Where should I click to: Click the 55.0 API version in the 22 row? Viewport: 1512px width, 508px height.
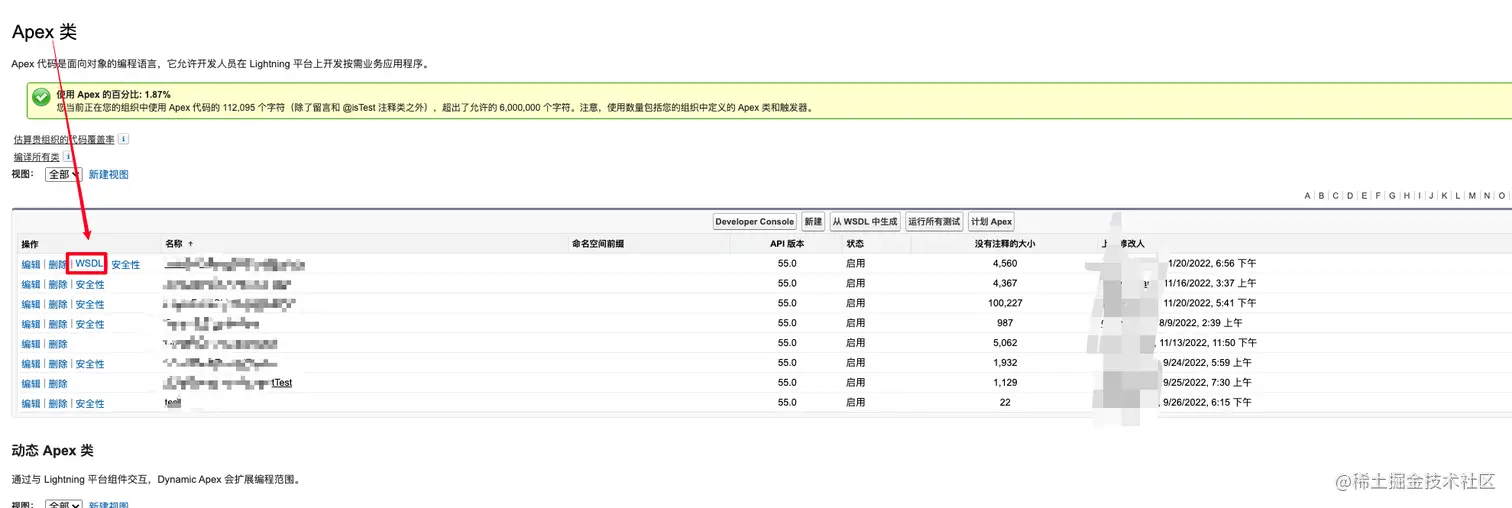[787, 402]
